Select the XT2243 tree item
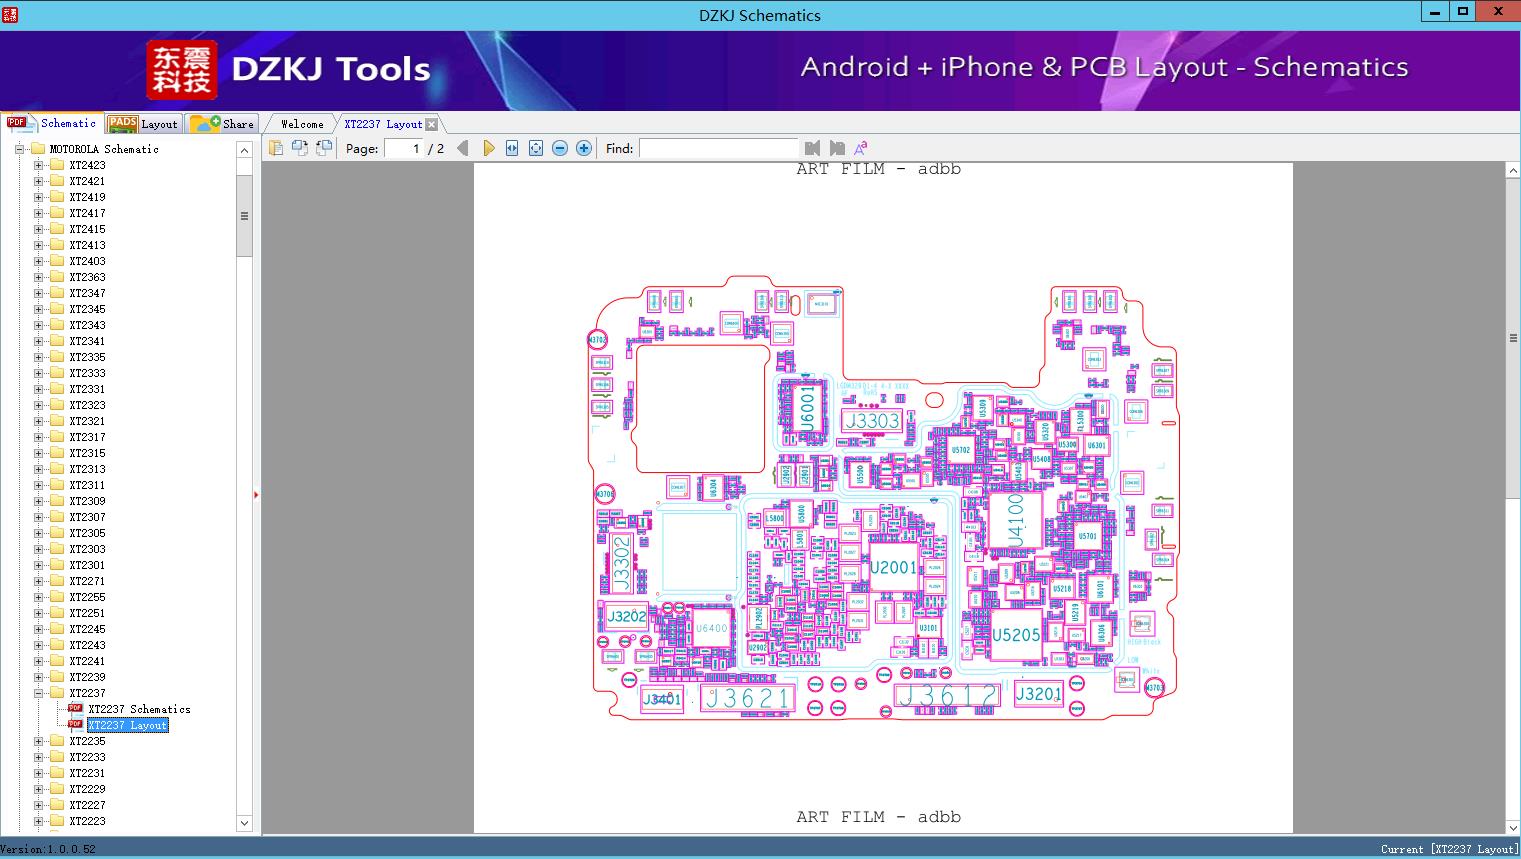This screenshot has width=1521, height=859. (87, 645)
